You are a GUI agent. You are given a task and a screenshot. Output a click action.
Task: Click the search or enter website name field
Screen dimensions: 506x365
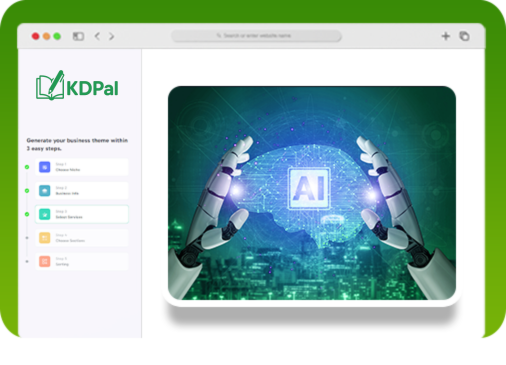pyautogui.click(x=256, y=36)
